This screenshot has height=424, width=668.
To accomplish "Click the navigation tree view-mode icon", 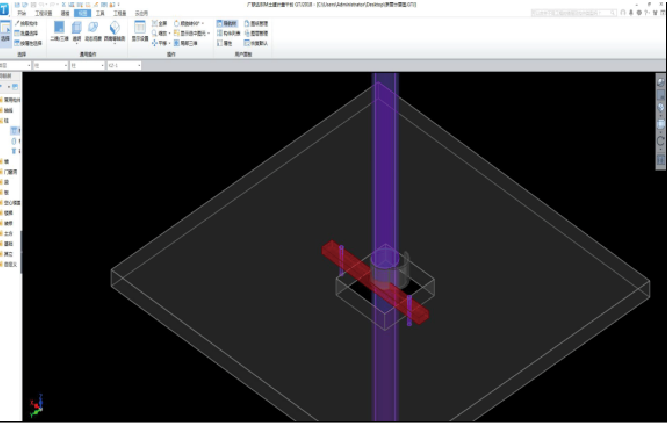I will point(15,87).
